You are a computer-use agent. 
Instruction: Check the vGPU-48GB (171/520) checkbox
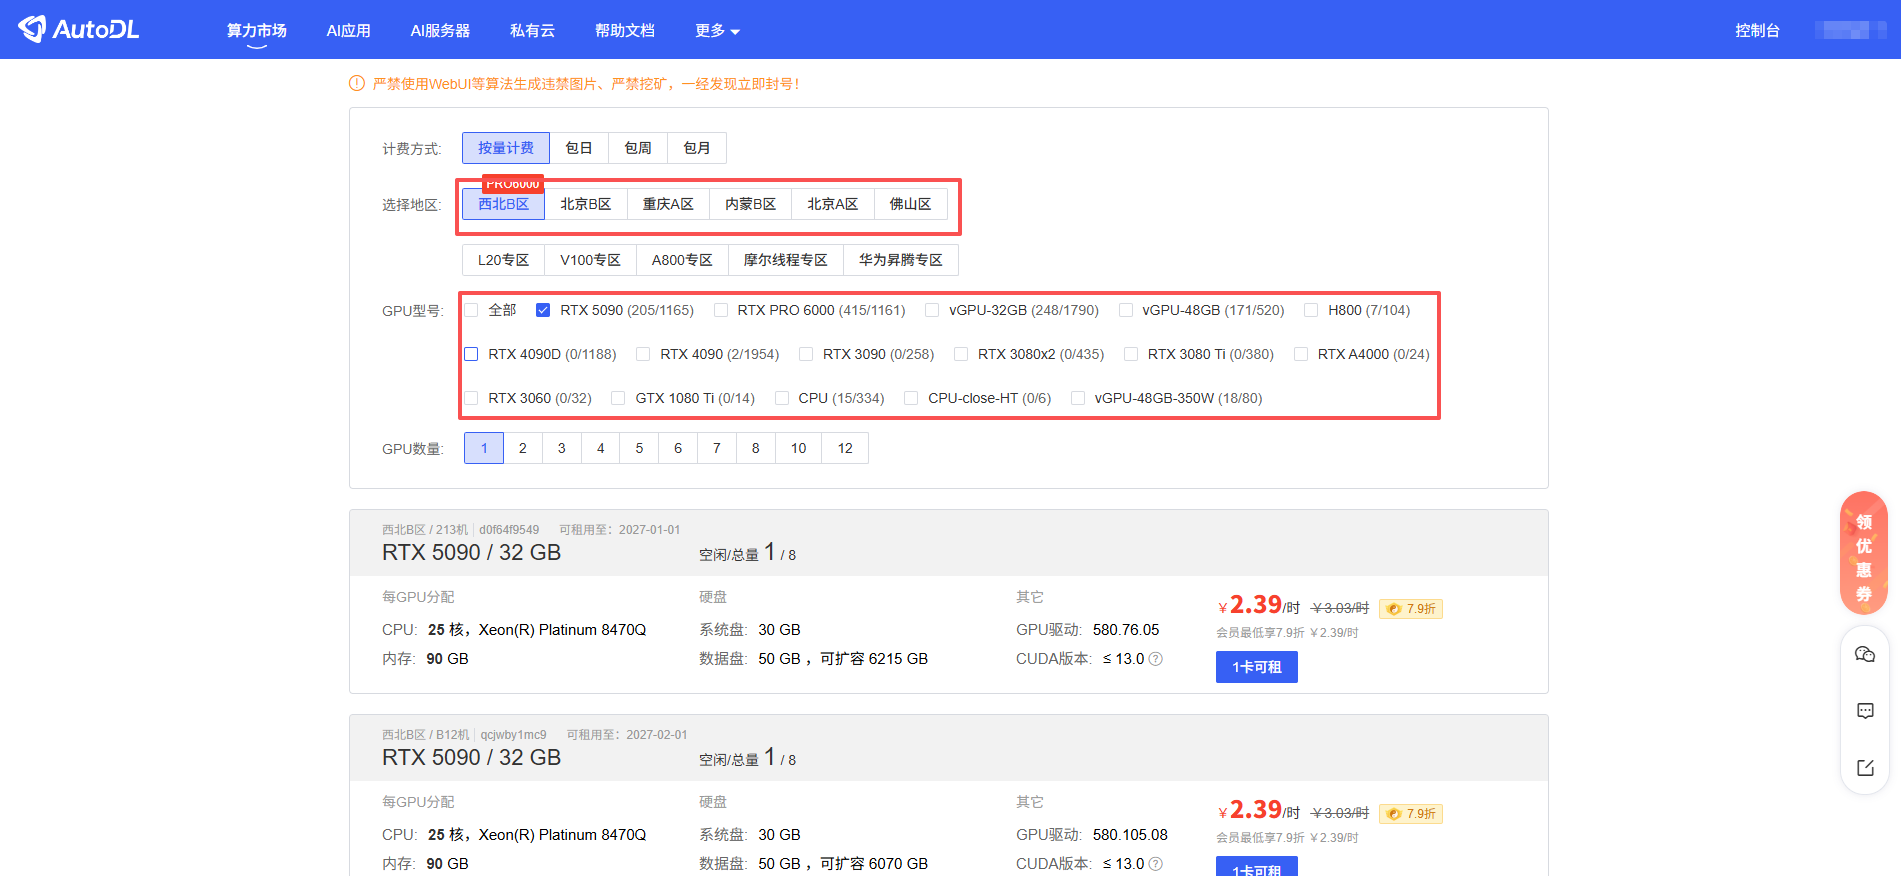click(x=1126, y=310)
